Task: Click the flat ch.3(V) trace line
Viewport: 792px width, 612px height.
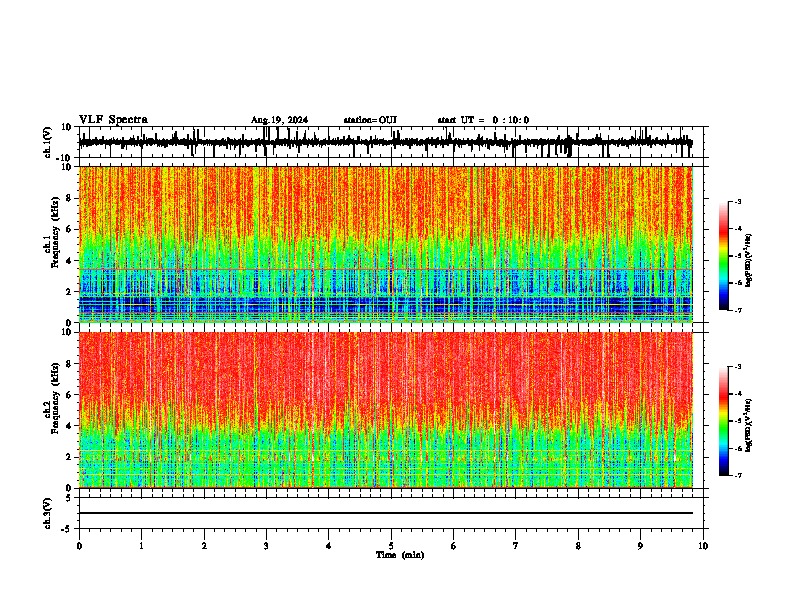Action: point(386,513)
